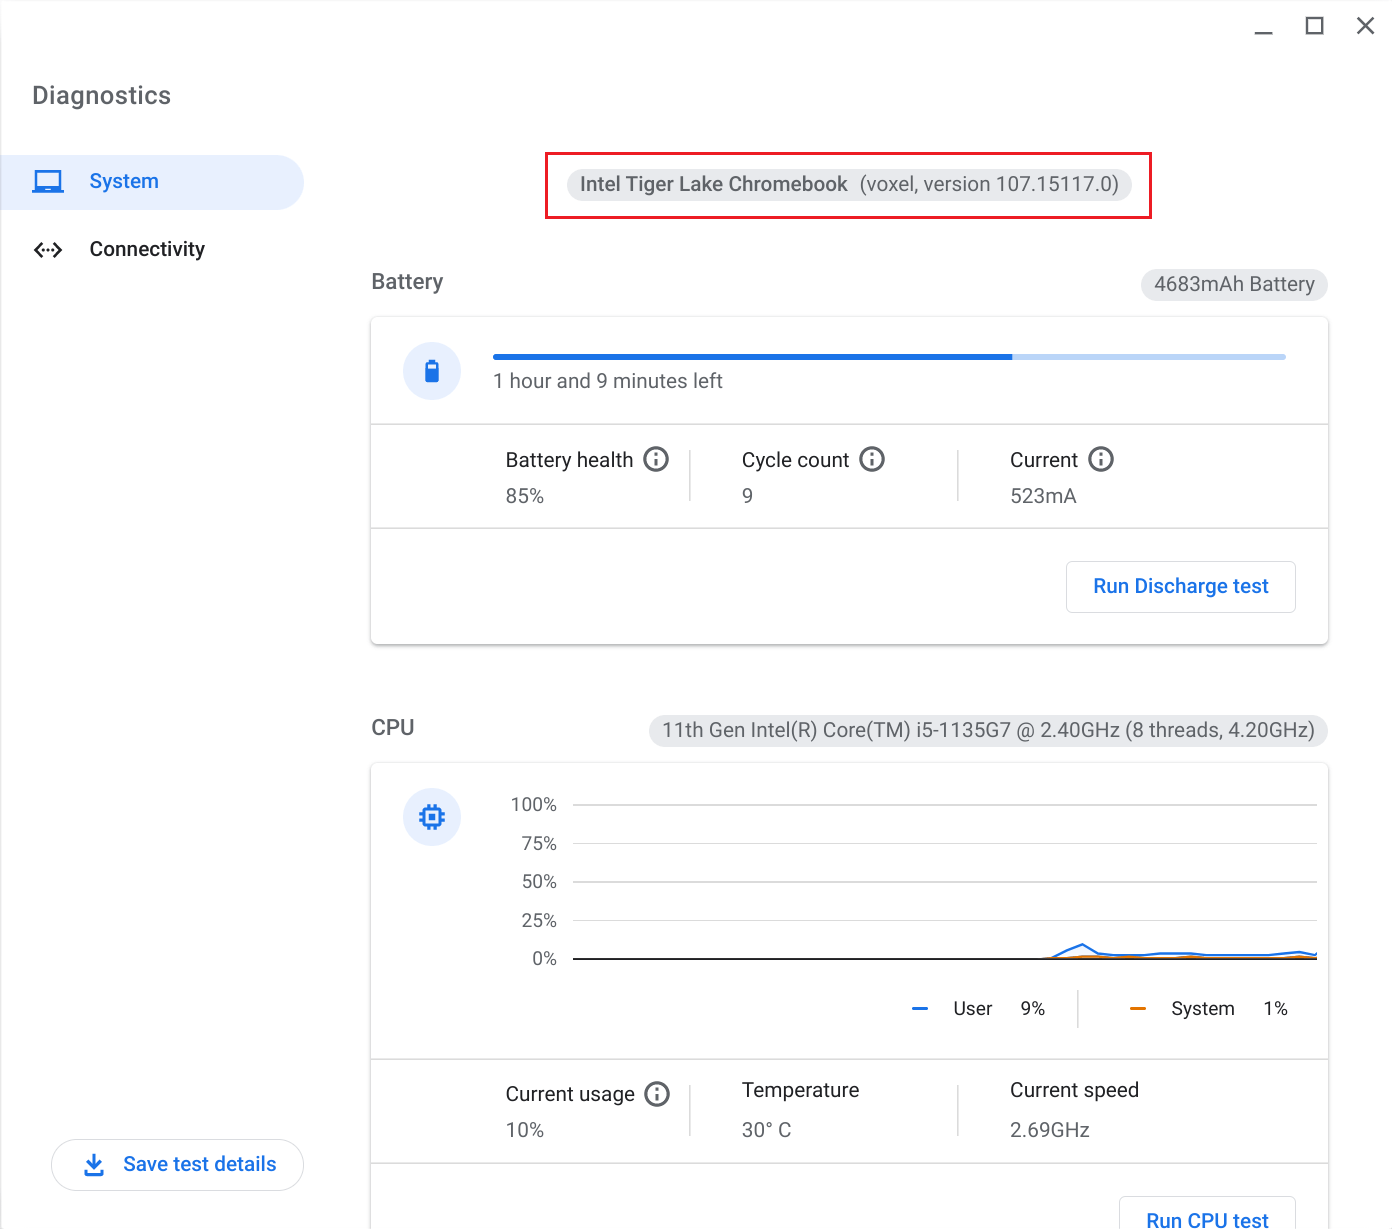
Task: Click the Cycle count info icon
Action: point(872,459)
